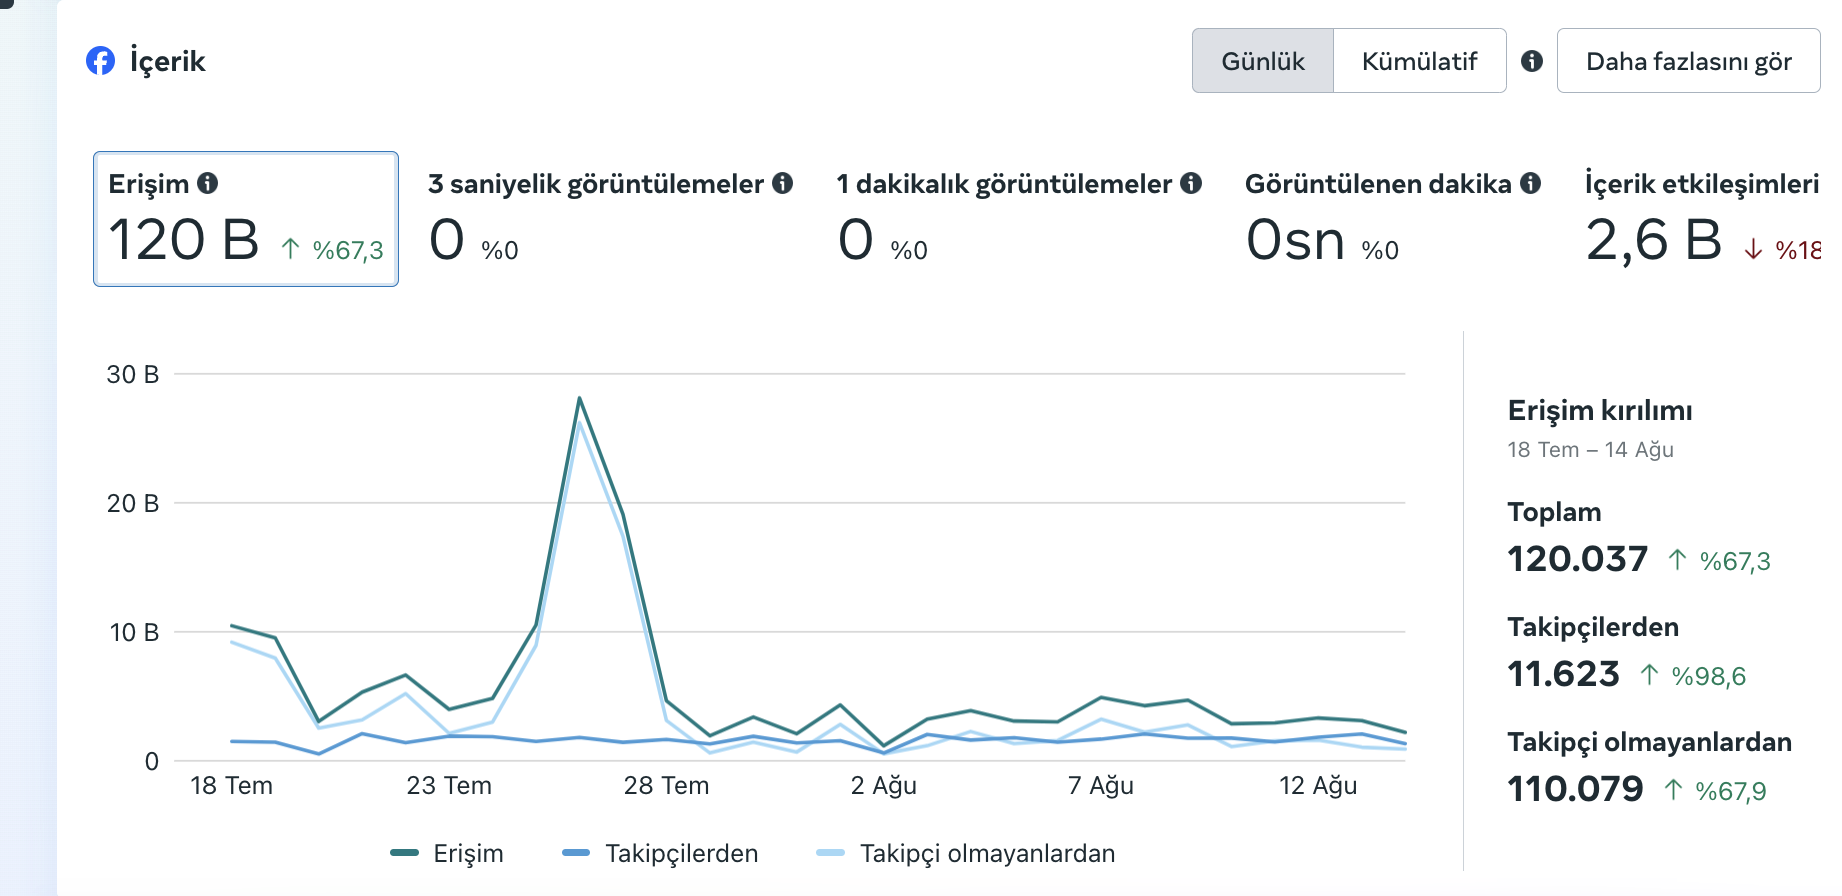Viewport: 1842px width, 896px height.
Task: Click the Toplam 120.037 value
Action: click(x=1577, y=559)
